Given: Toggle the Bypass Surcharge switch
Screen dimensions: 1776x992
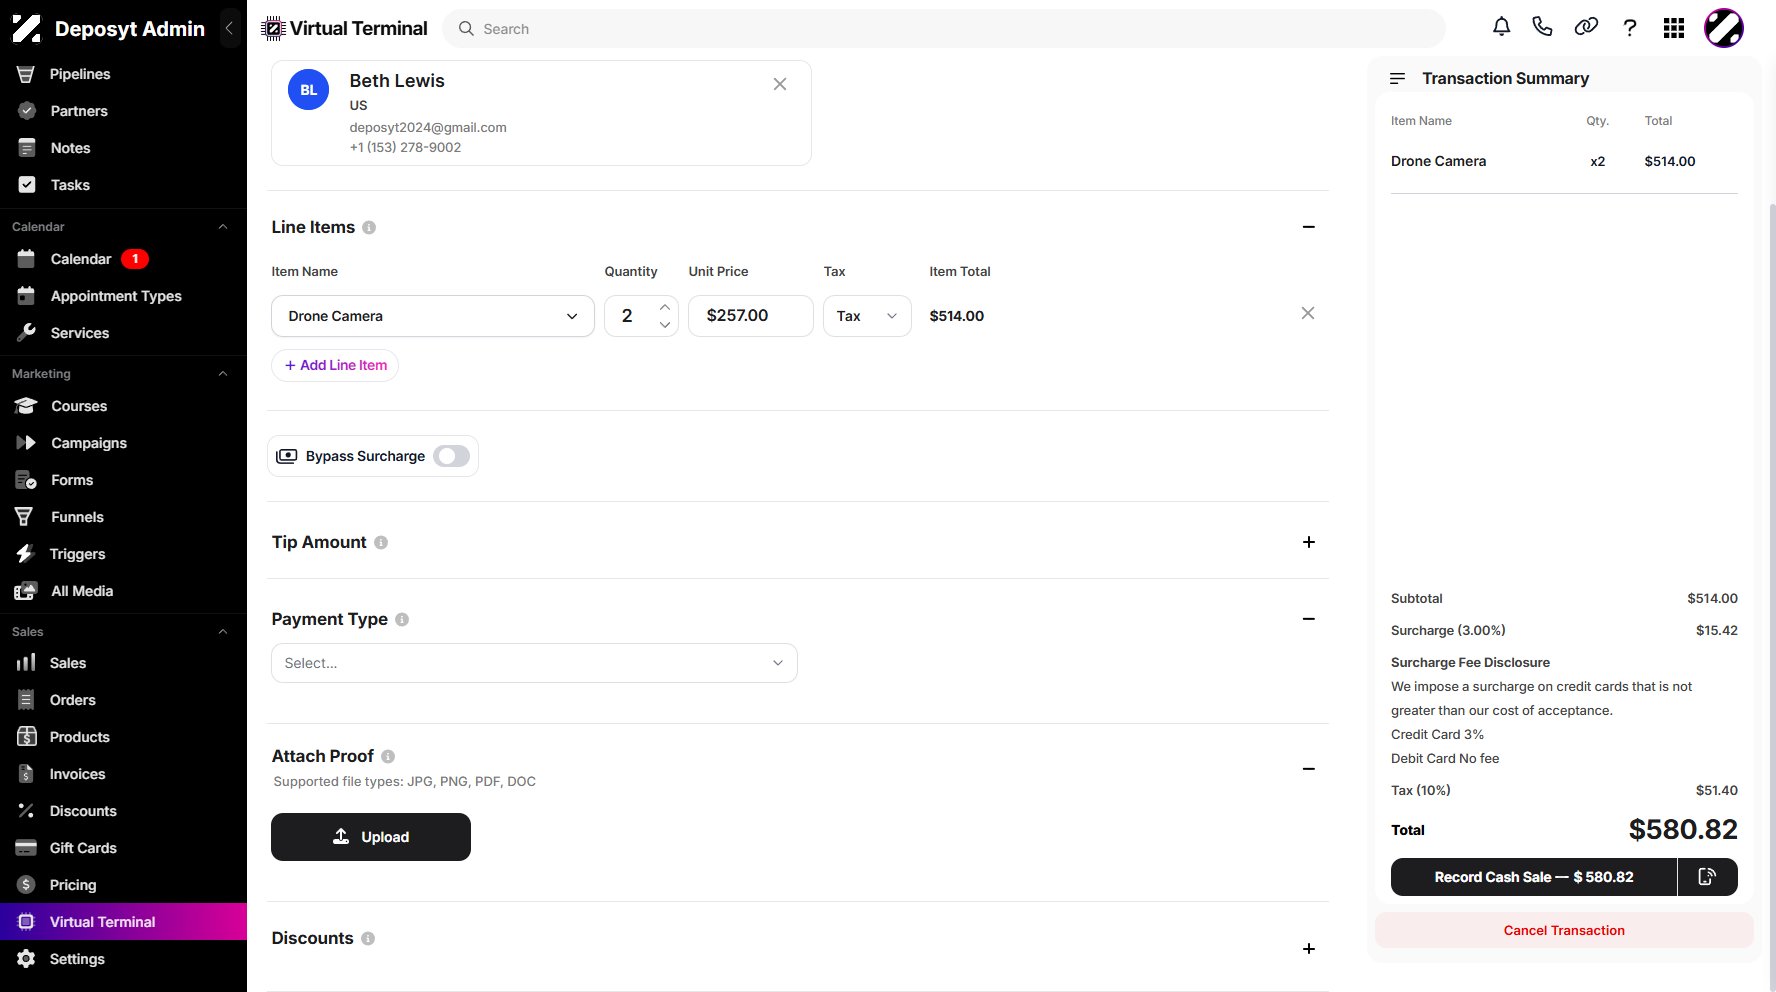Looking at the screenshot, I should click(452, 456).
